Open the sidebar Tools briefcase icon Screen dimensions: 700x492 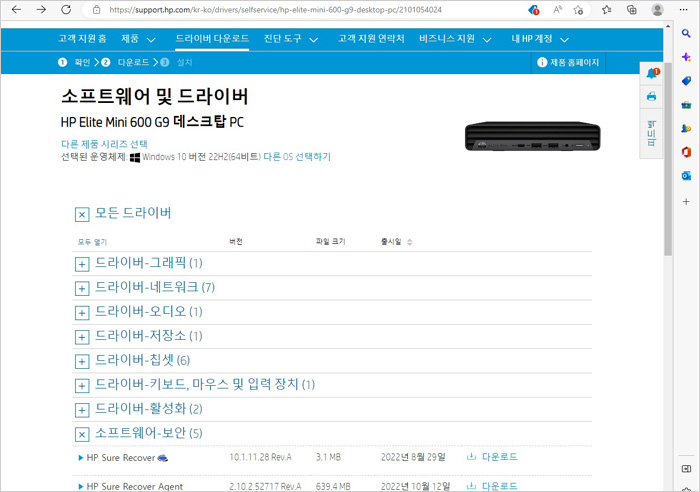coord(686,104)
